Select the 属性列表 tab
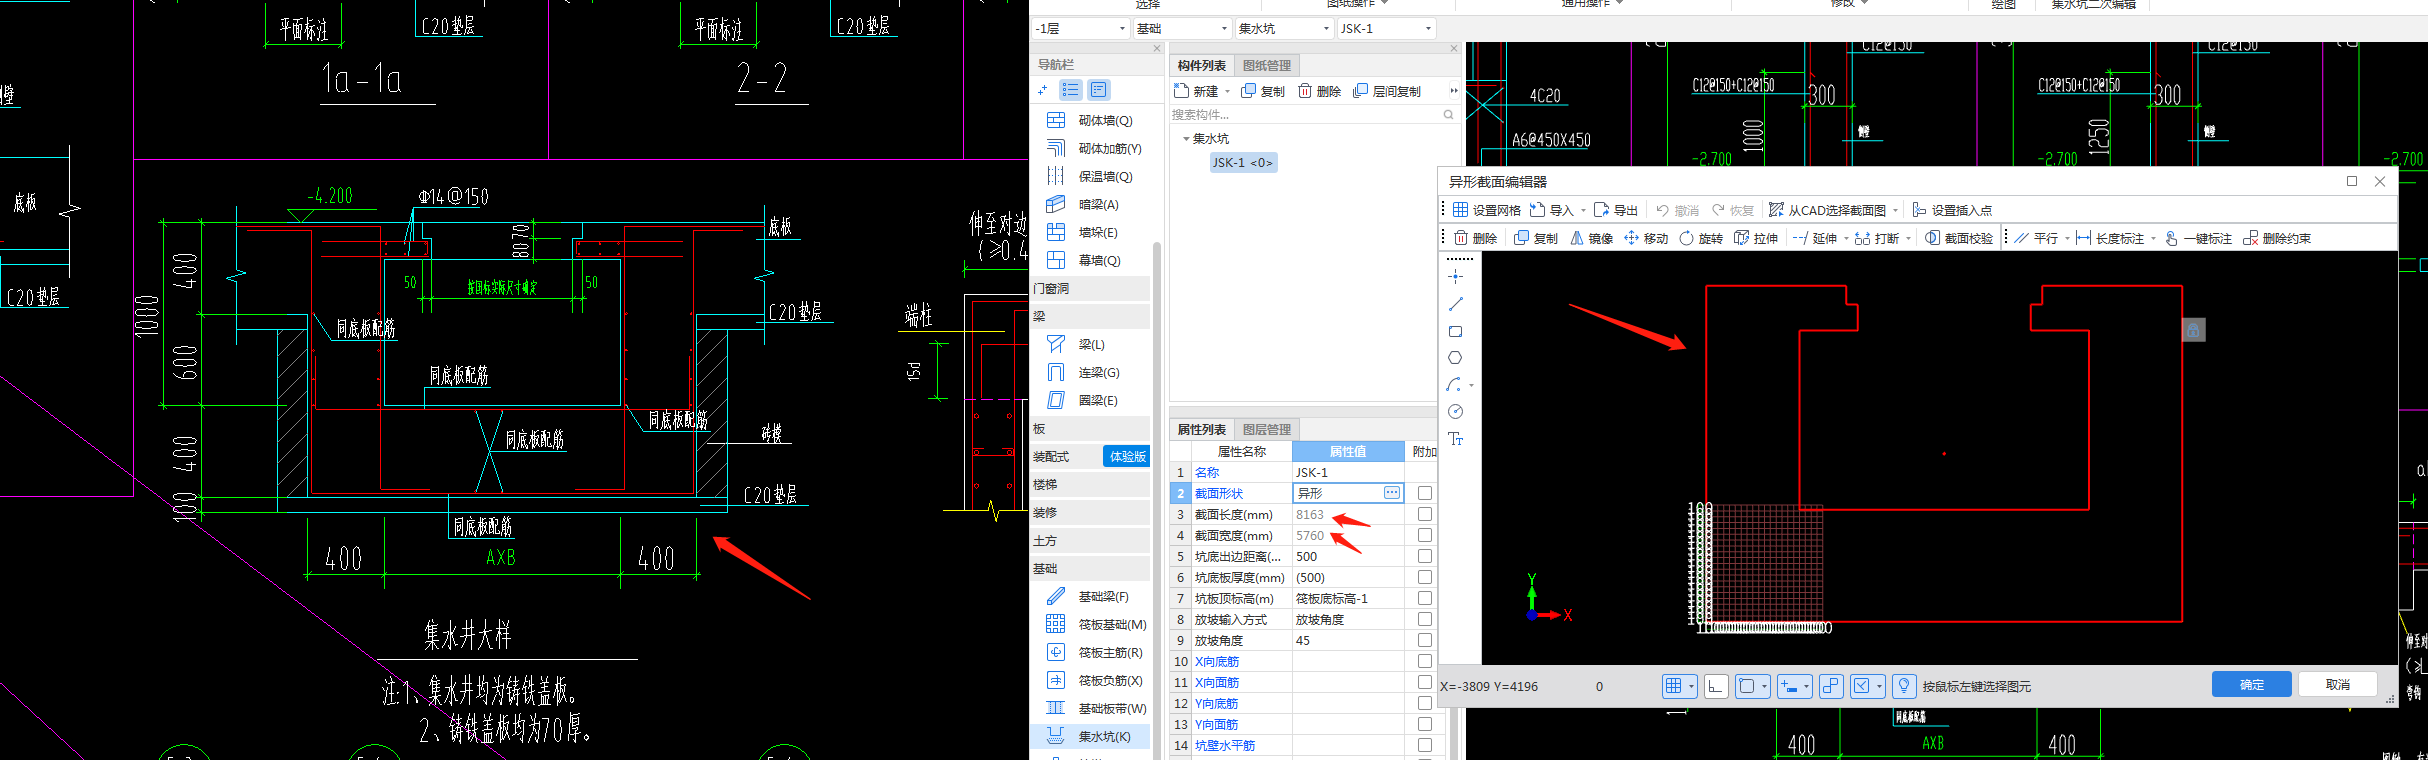2428x760 pixels. pyautogui.click(x=1202, y=429)
